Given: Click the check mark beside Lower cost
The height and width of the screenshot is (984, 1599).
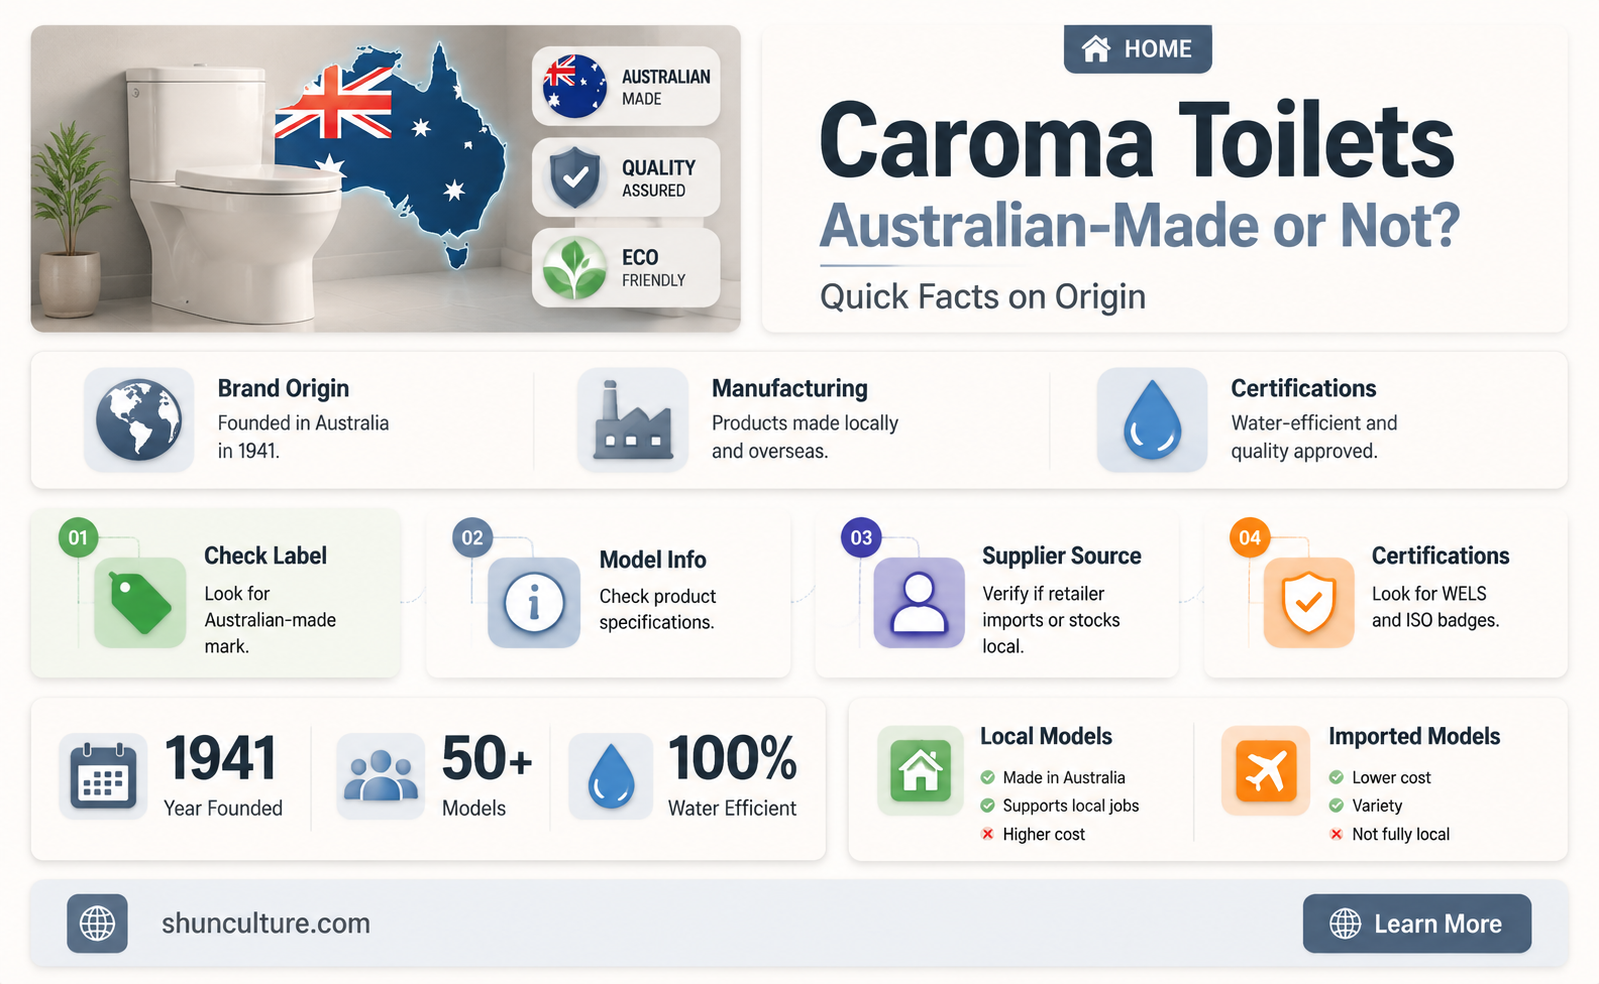Looking at the screenshot, I should (x=1336, y=777).
